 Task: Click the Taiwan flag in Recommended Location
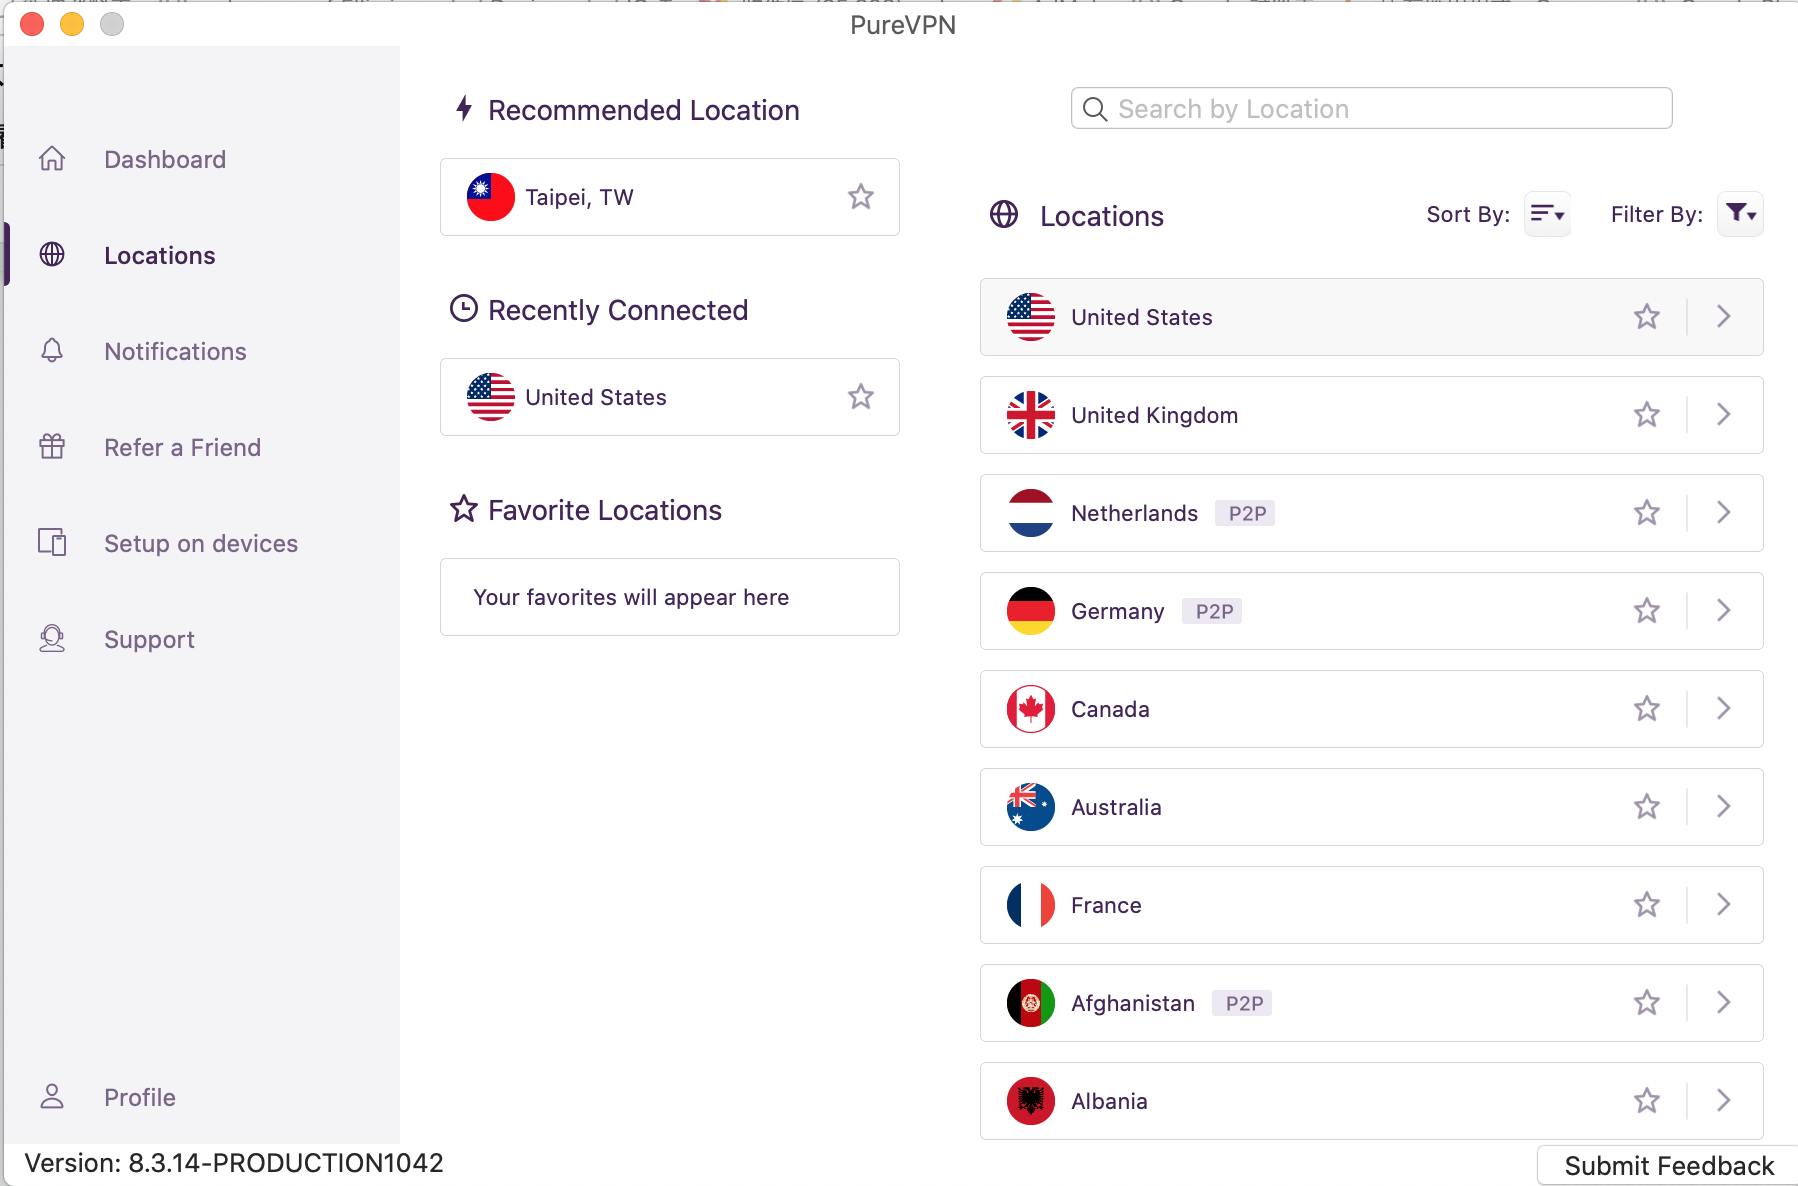point(491,197)
